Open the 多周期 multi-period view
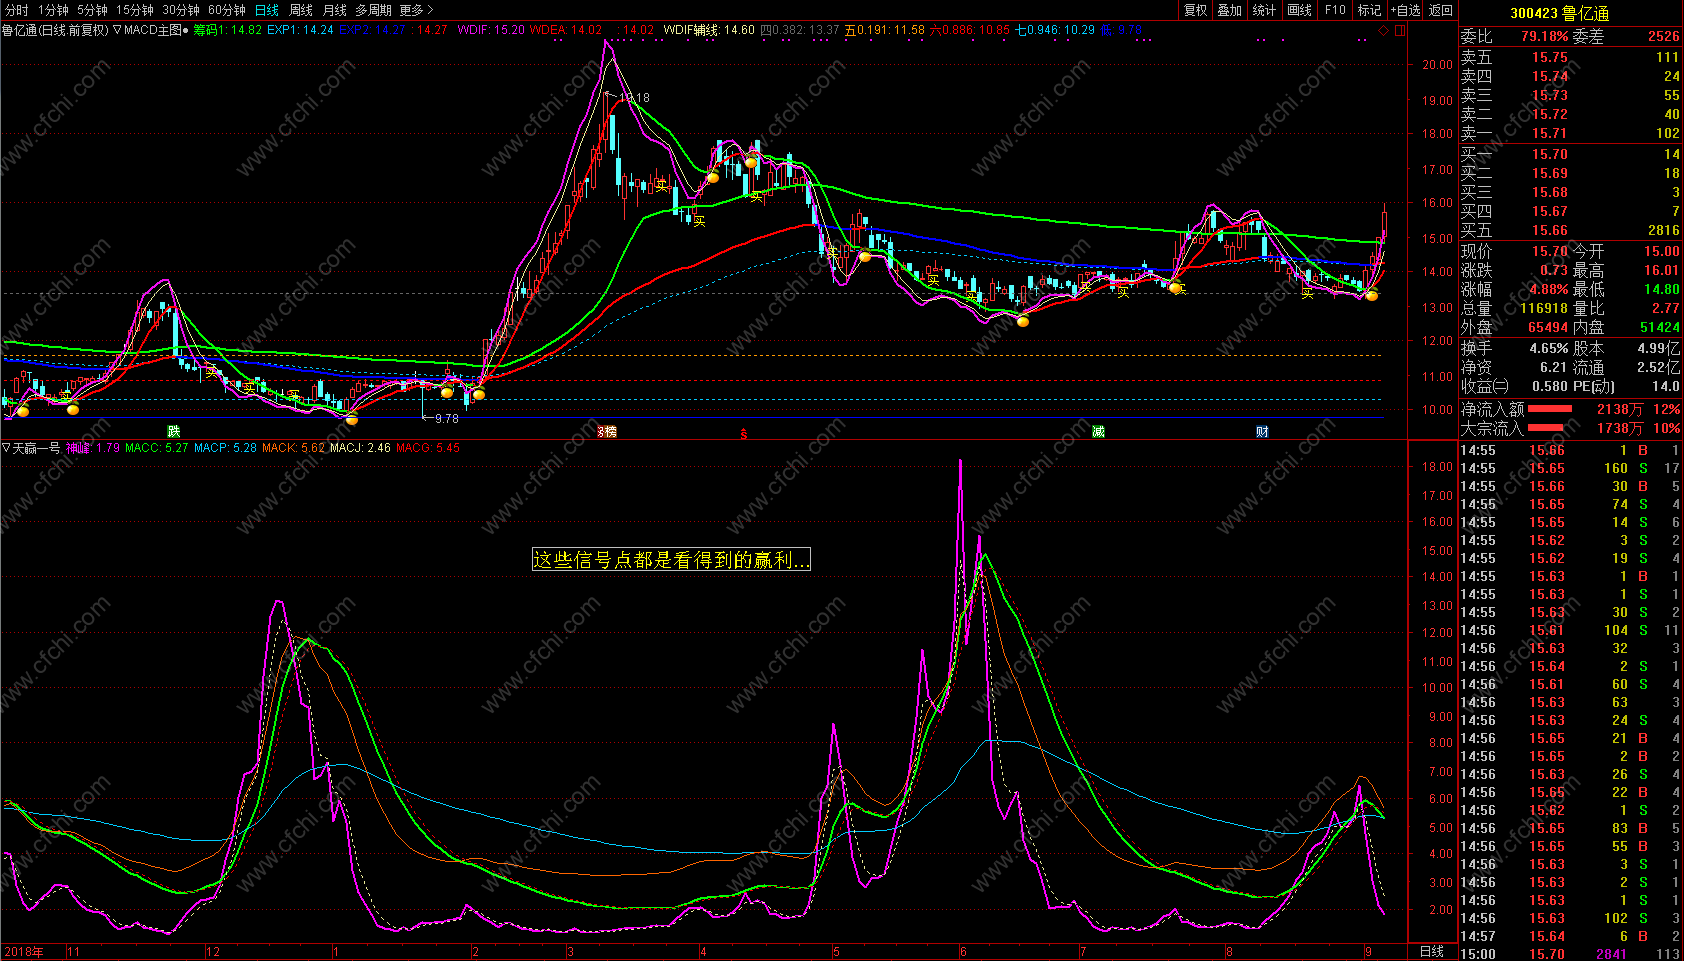The width and height of the screenshot is (1684, 961). (x=373, y=10)
